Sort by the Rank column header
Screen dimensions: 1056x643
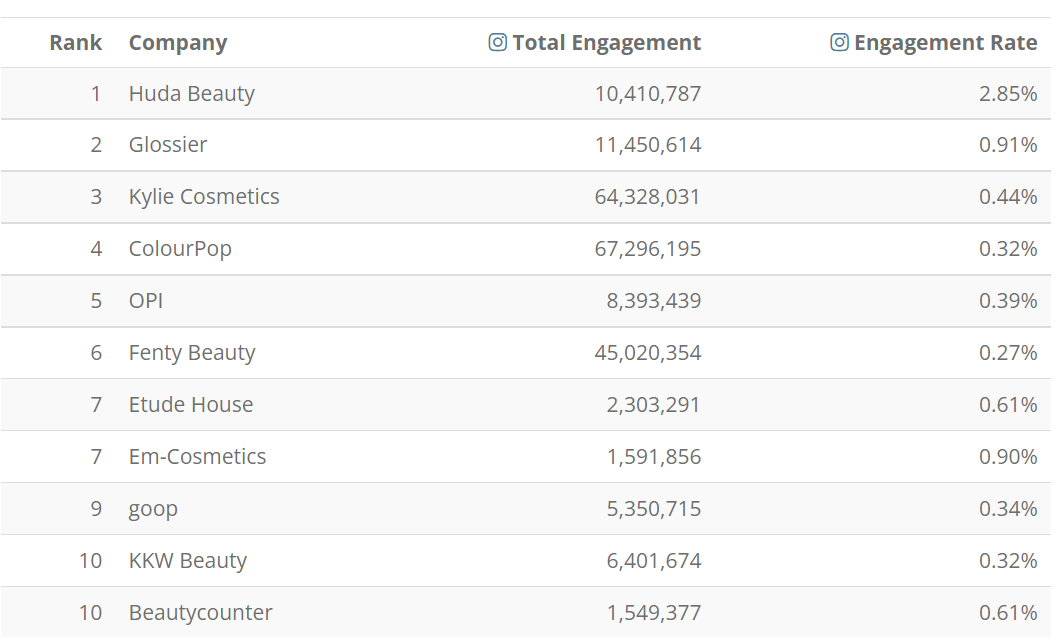(76, 42)
